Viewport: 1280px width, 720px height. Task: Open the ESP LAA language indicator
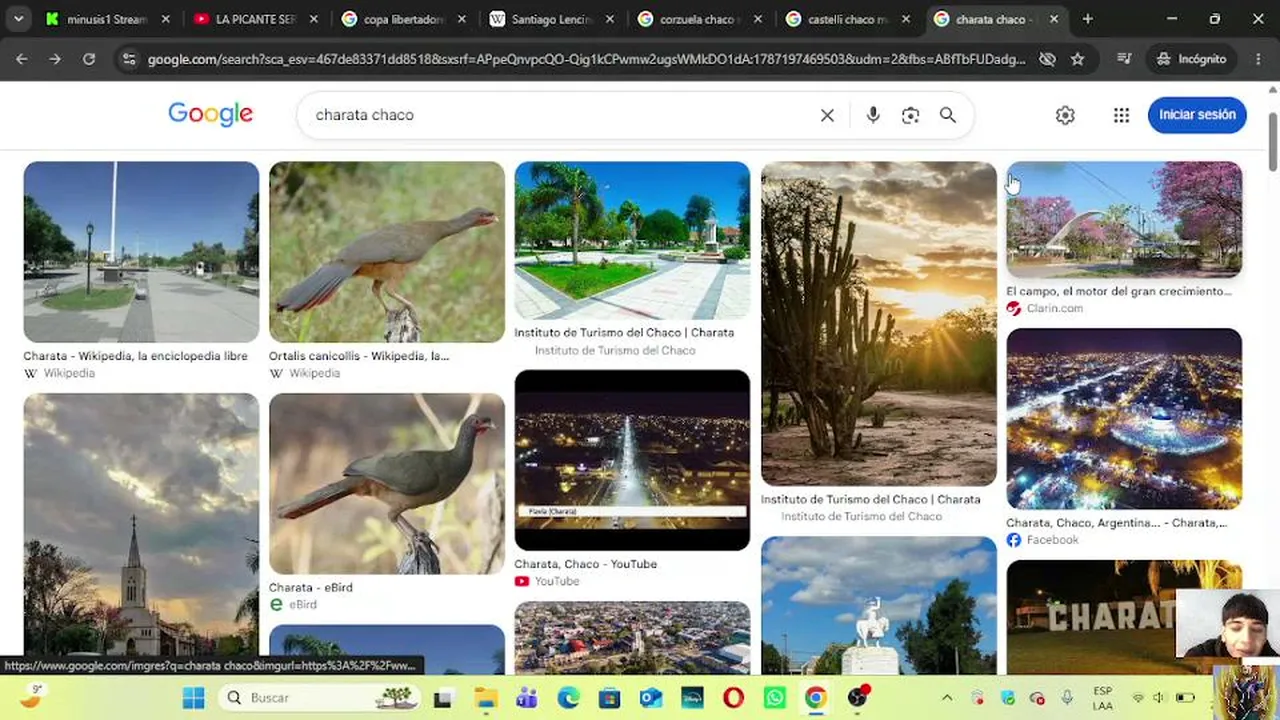tap(1103, 698)
